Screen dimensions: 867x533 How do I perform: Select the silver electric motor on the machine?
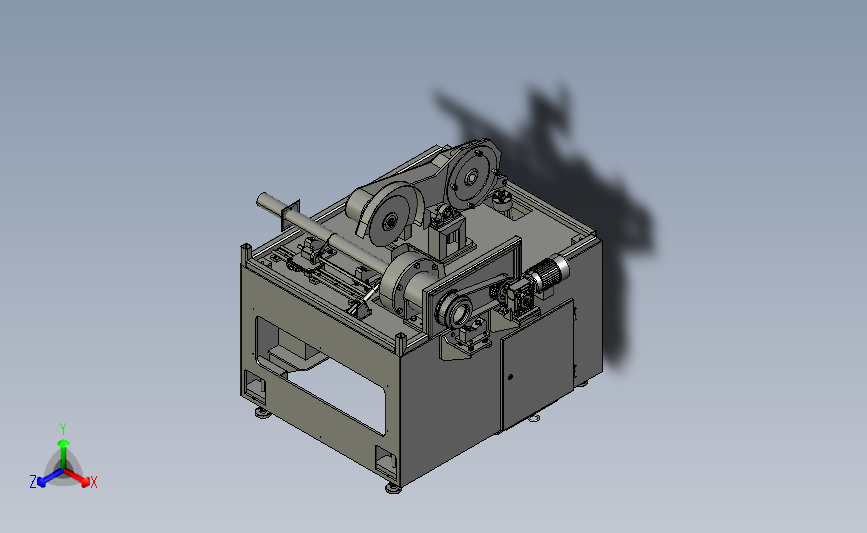tap(549, 272)
